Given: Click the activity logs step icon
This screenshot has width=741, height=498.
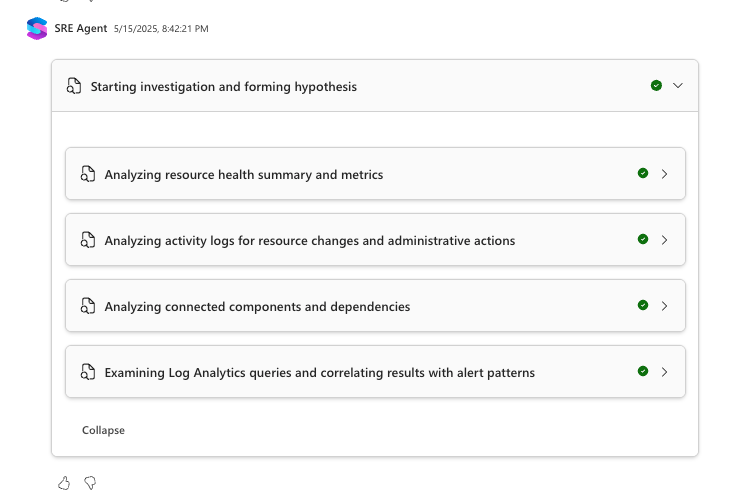Looking at the screenshot, I should [87, 240].
